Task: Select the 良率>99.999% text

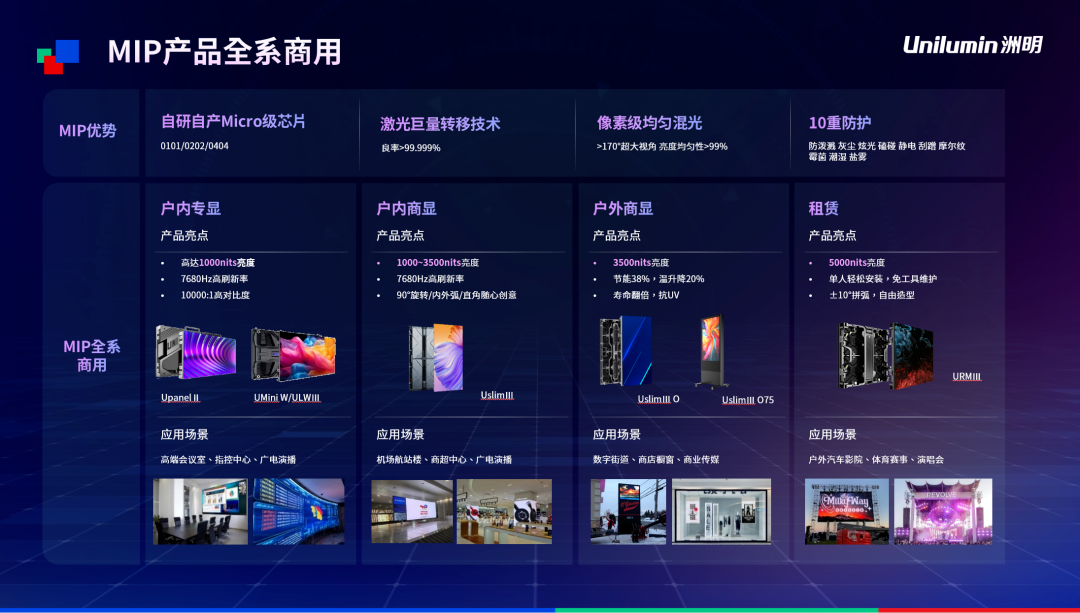Action: point(411,148)
